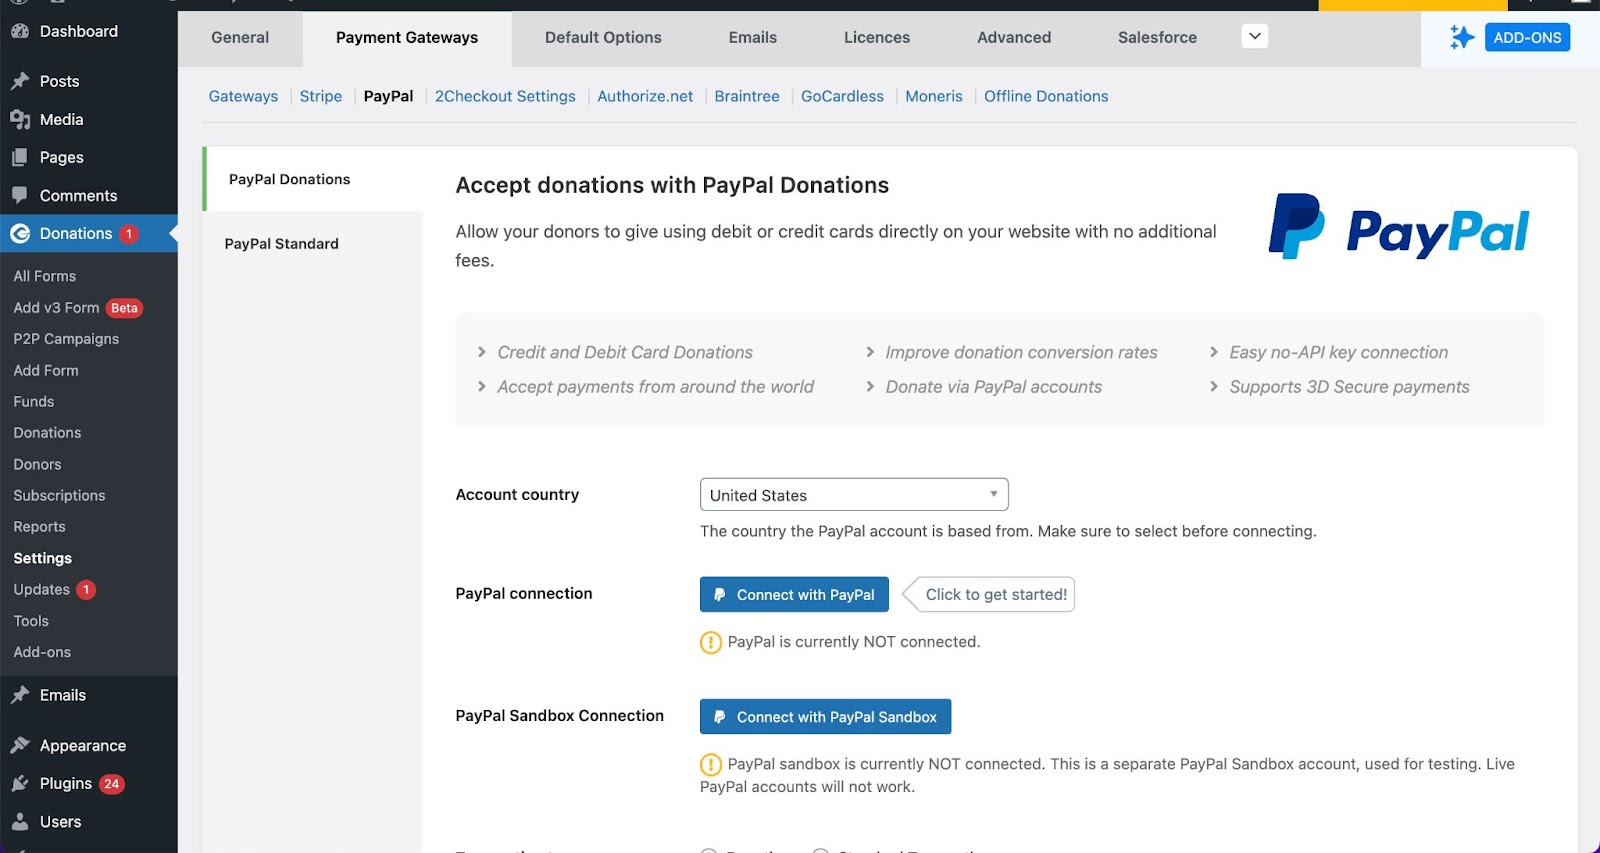Select the PayPal sub-section link
The width and height of the screenshot is (1600, 853).
coord(388,97)
